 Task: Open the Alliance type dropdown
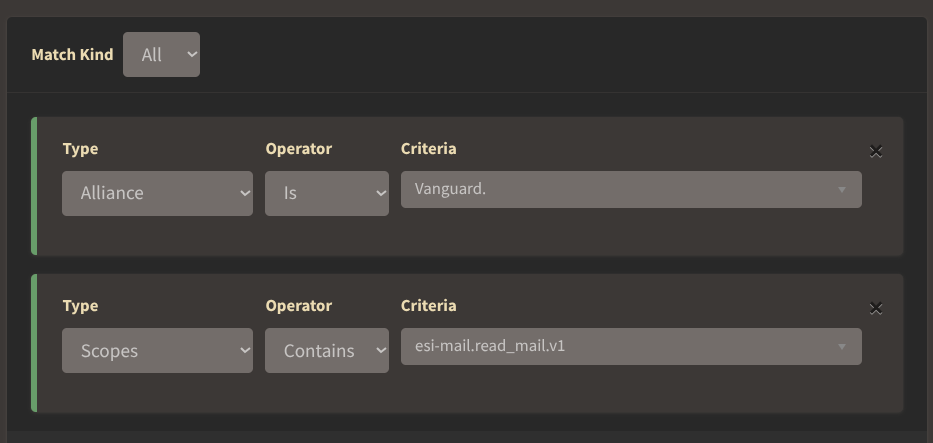(157, 193)
